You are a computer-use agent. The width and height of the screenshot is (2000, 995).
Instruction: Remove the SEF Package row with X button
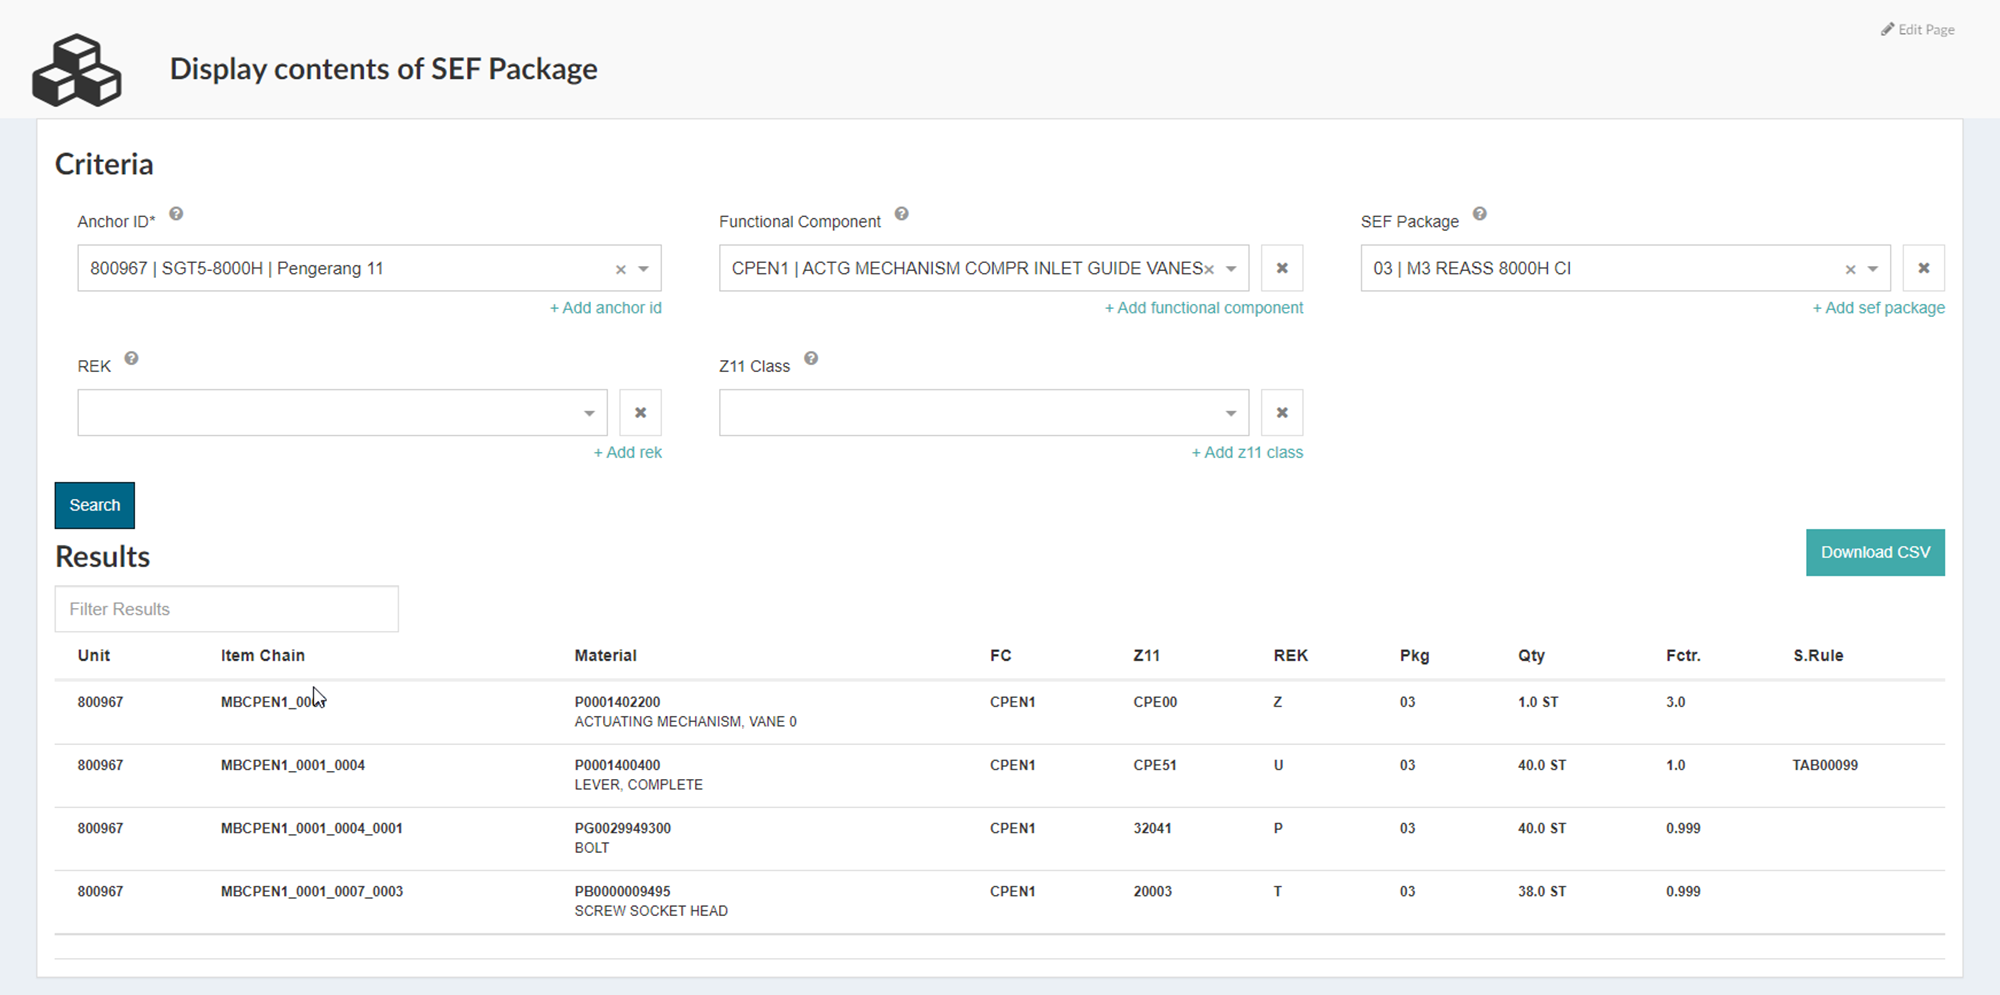[1923, 268]
